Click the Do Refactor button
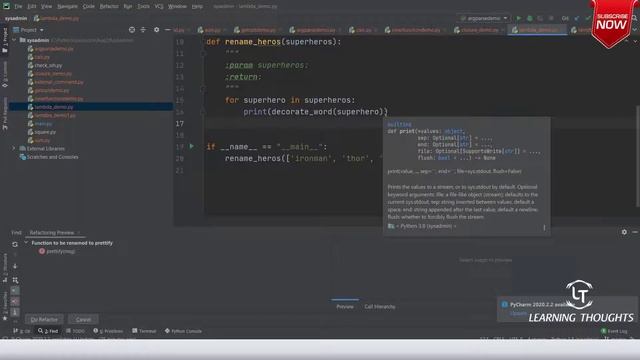Screen dimensions: 640x360 (x=44, y=320)
